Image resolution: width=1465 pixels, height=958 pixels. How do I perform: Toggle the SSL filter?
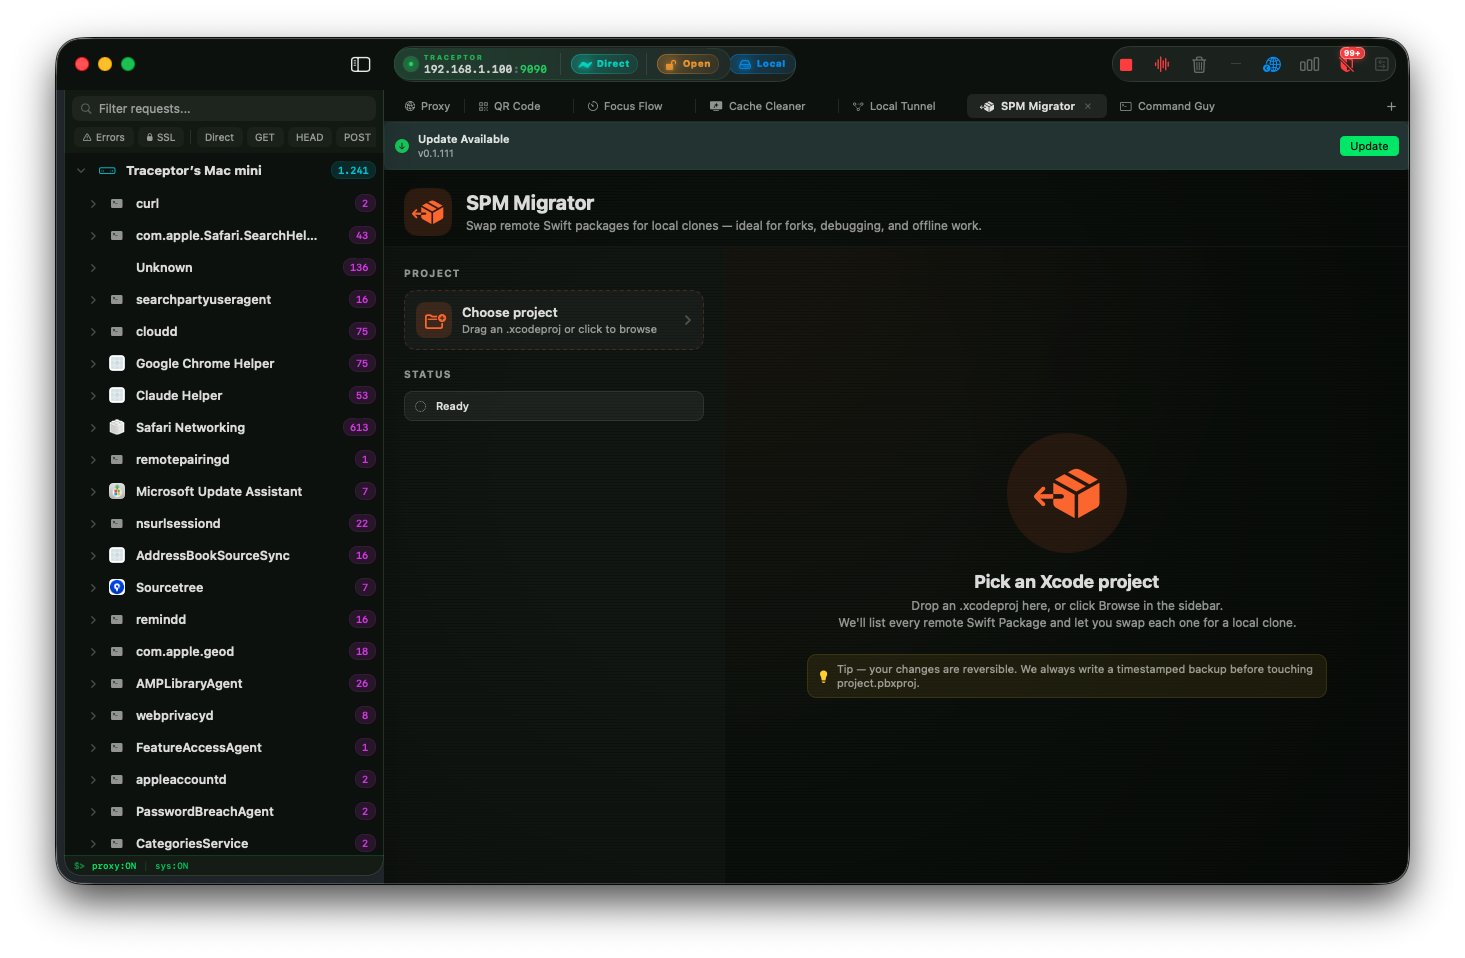[161, 137]
